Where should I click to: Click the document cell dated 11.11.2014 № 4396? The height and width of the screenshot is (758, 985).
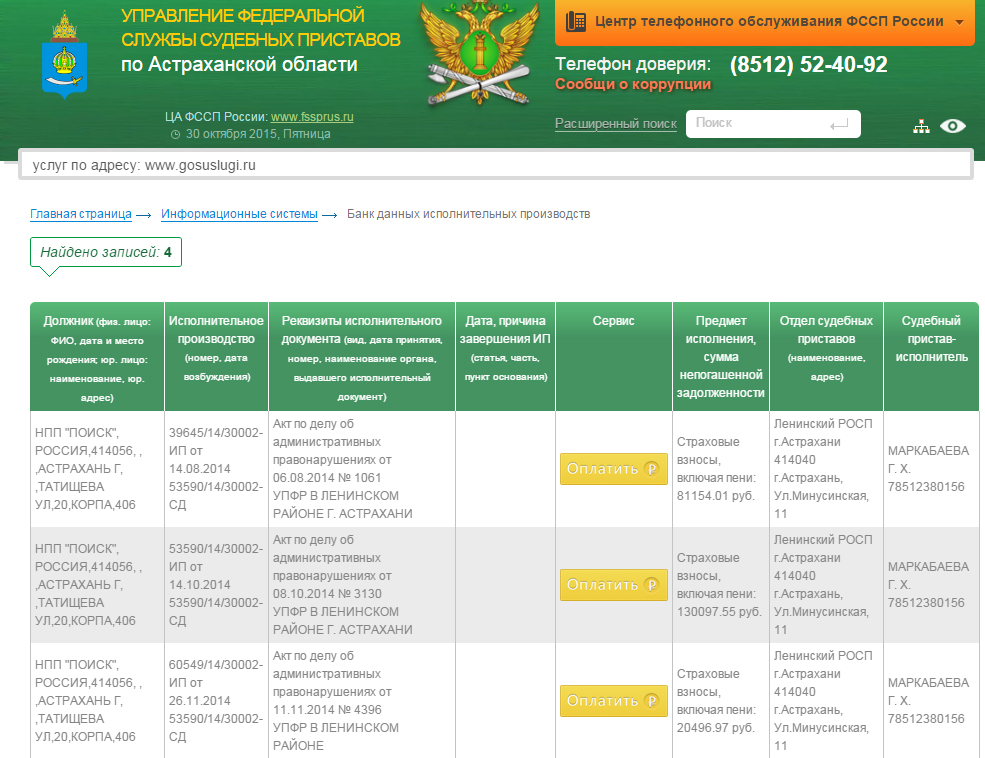362,701
